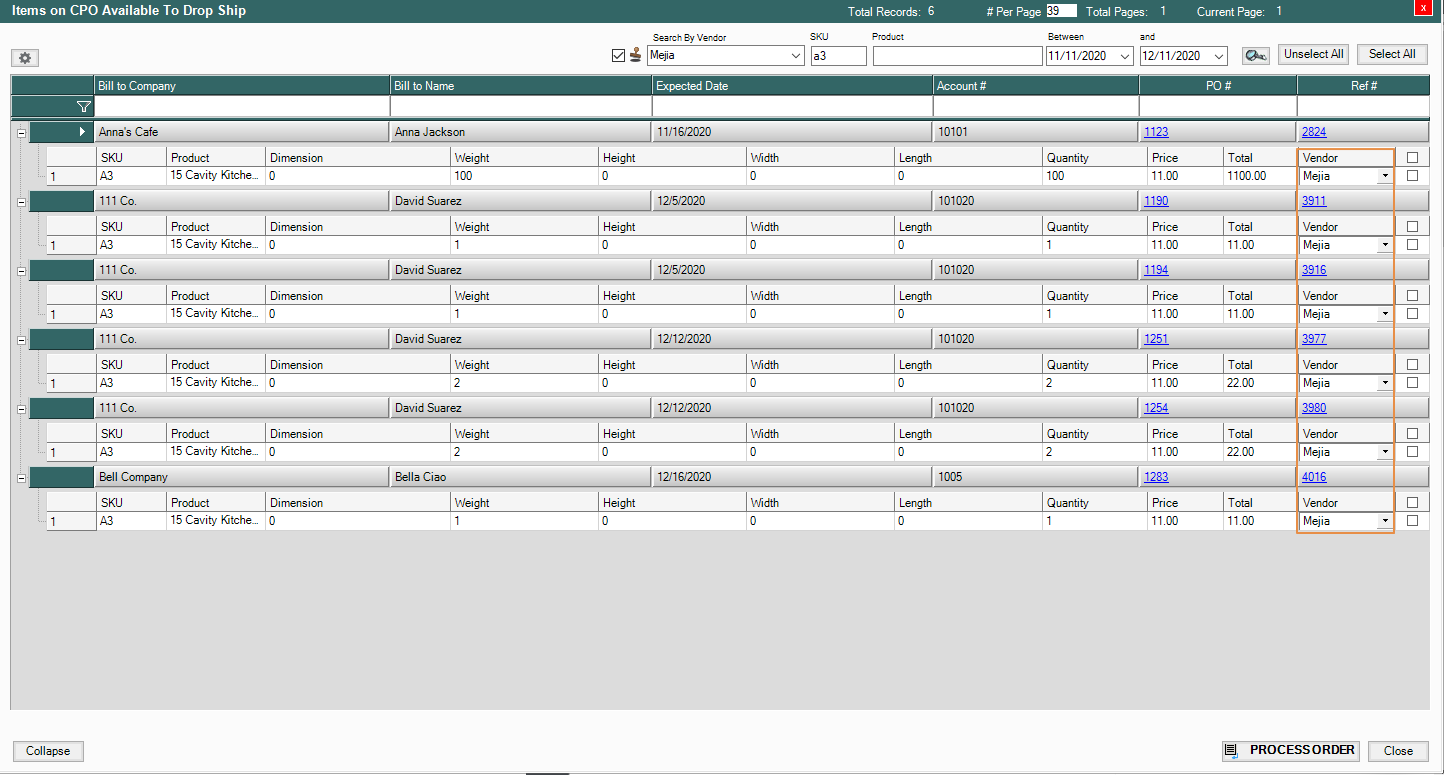Image resolution: width=1444 pixels, height=775 pixels.
Task: Click the row arrow beside Anna's Cafe
Action: [x=82, y=132]
